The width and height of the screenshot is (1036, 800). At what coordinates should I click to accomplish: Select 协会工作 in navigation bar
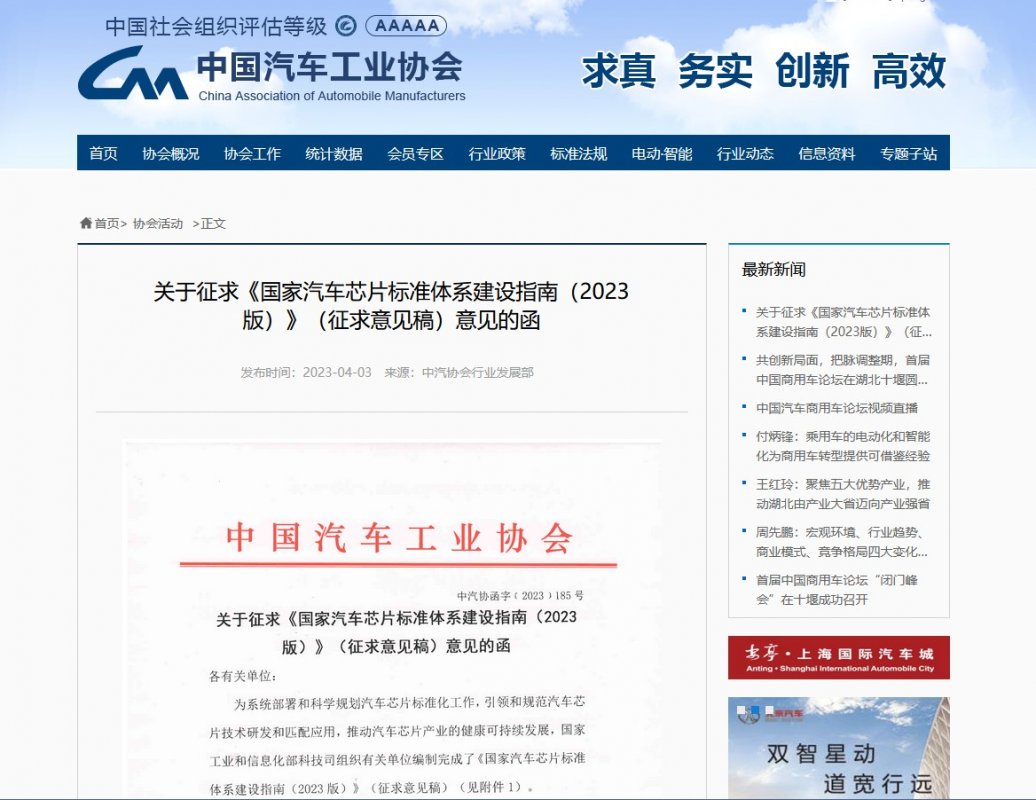pyautogui.click(x=252, y=153)
